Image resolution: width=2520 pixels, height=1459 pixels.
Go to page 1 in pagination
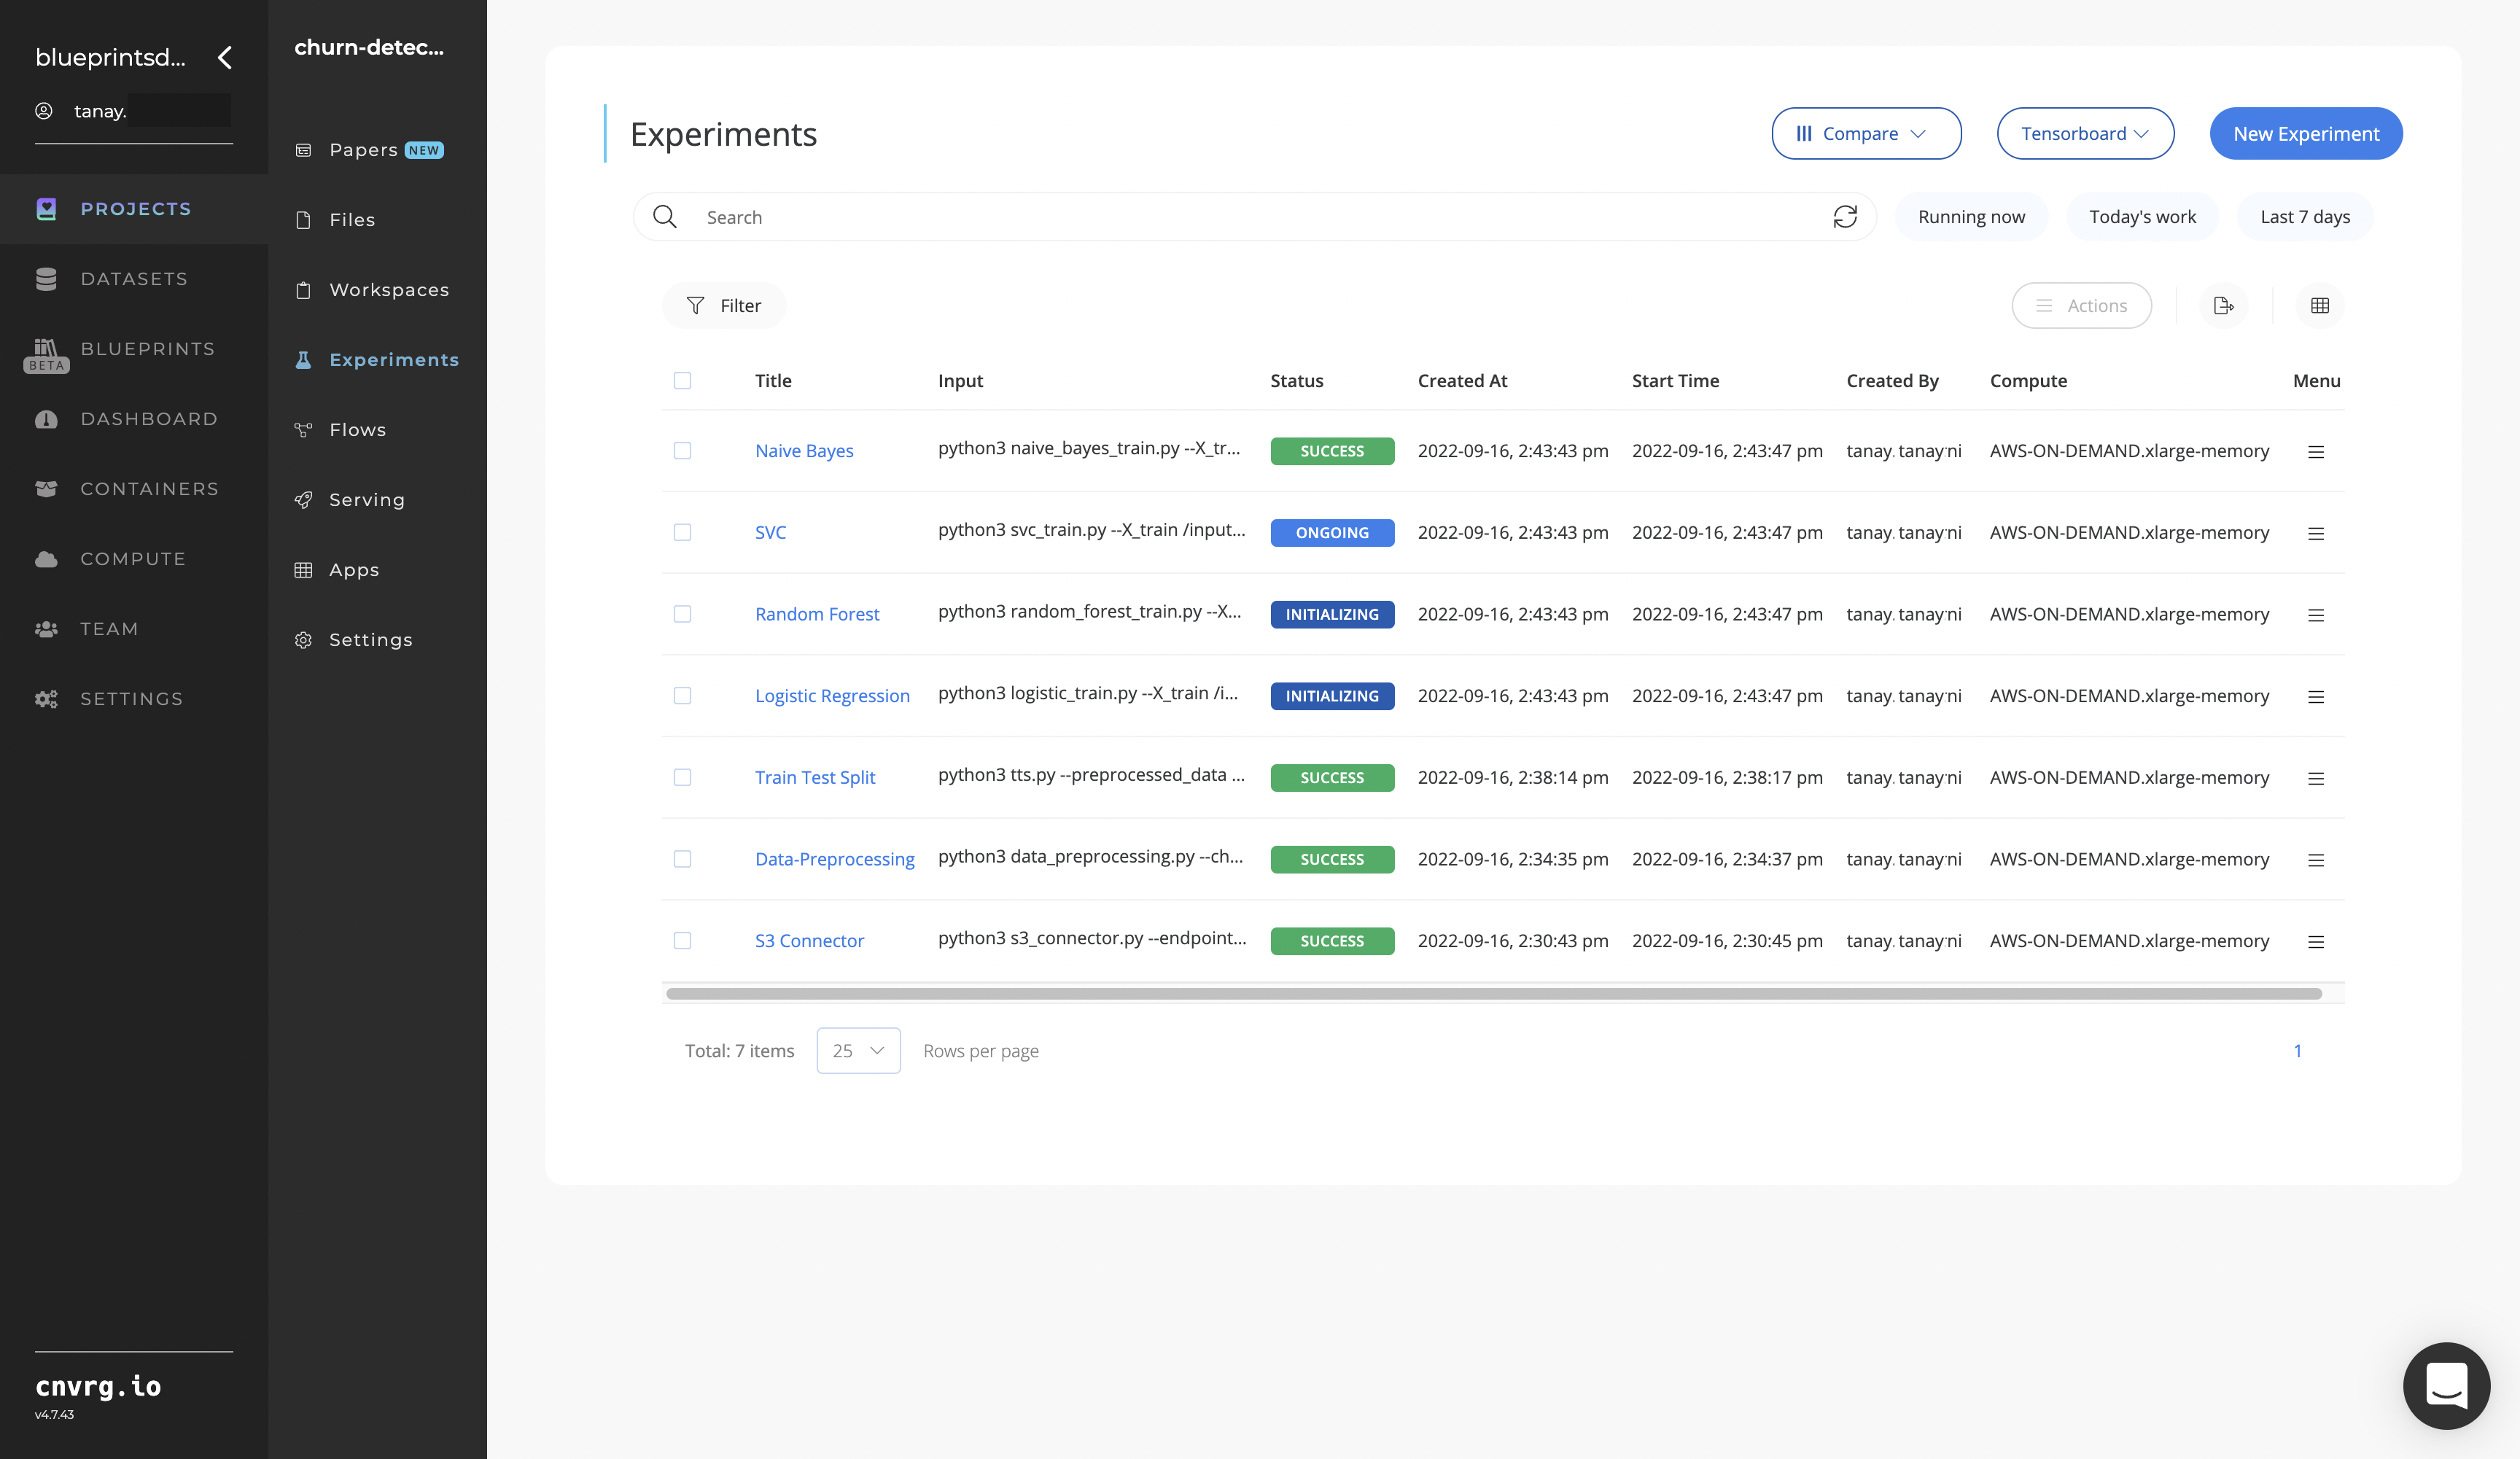[x=2298, y=1051]
